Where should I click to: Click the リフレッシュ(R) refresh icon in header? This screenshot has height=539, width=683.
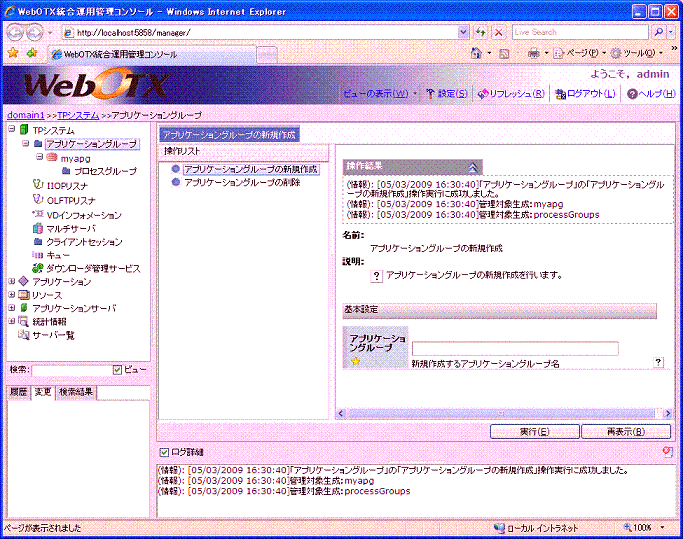click(x=481, y=94)
